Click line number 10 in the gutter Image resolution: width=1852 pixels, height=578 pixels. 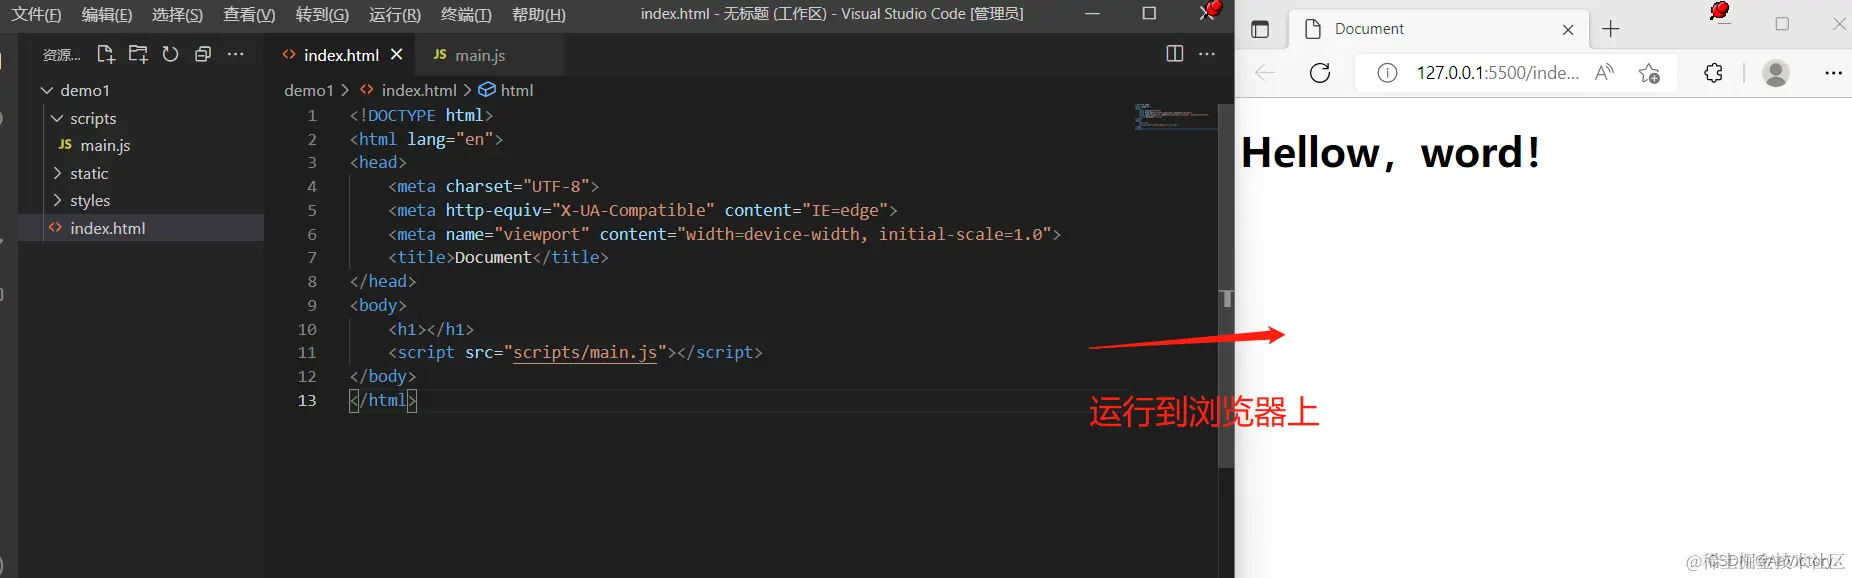point(307,329)
